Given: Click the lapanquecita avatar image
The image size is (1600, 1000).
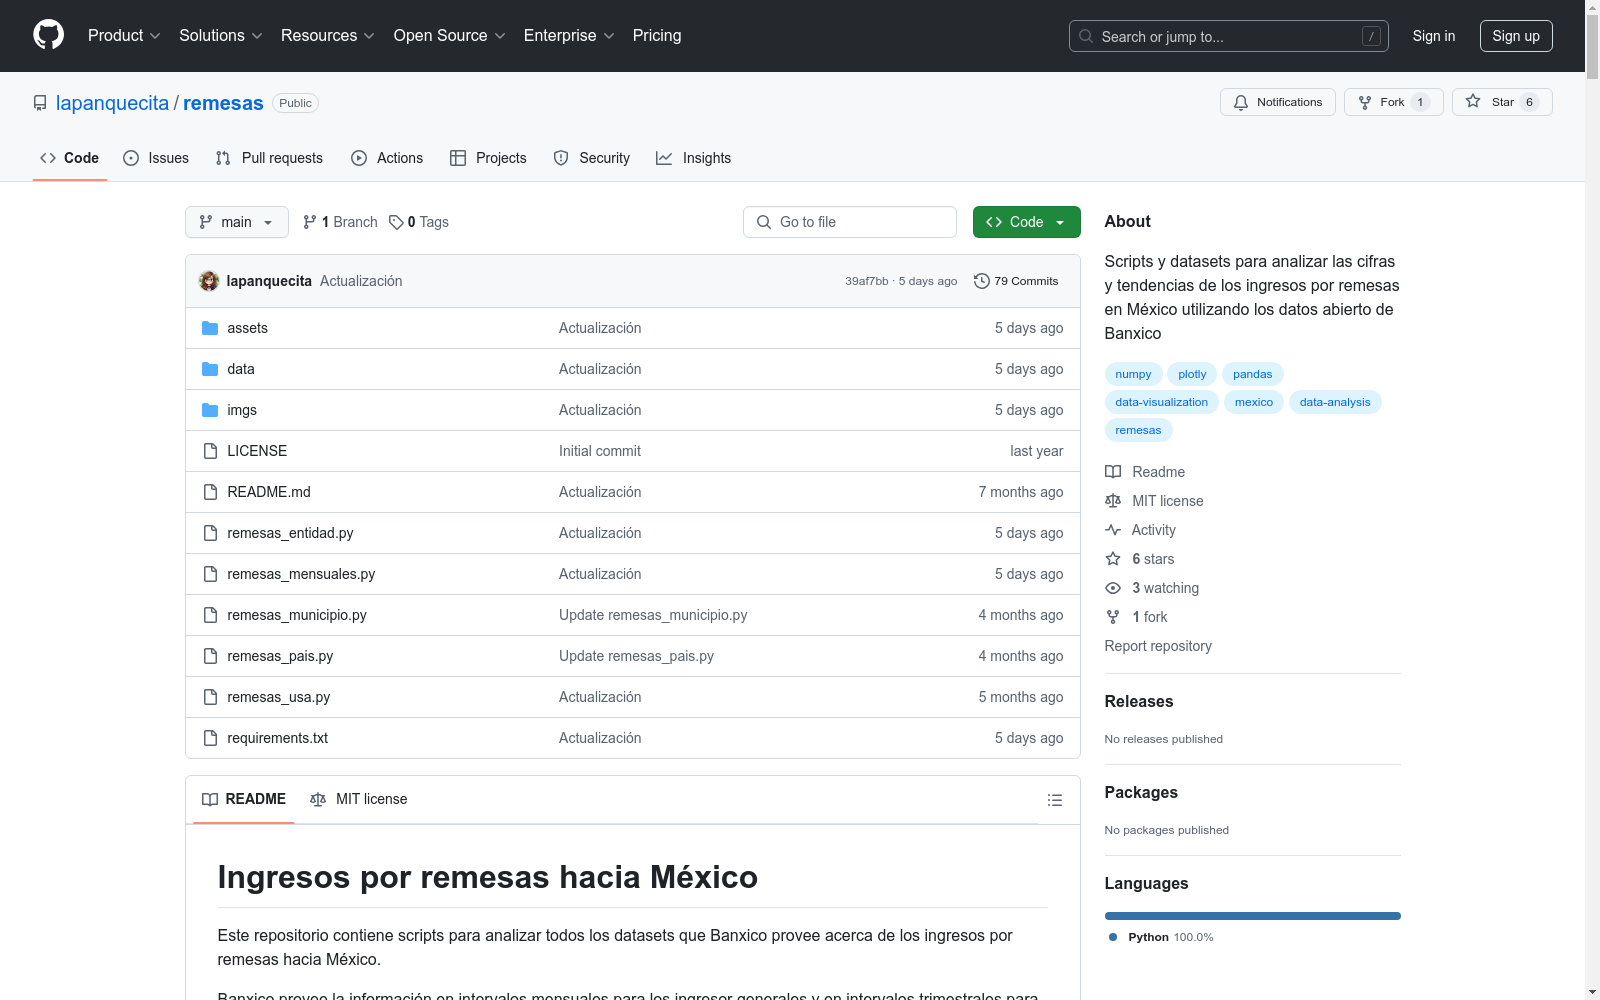Looking at the screenshot, I should point(209,281).
